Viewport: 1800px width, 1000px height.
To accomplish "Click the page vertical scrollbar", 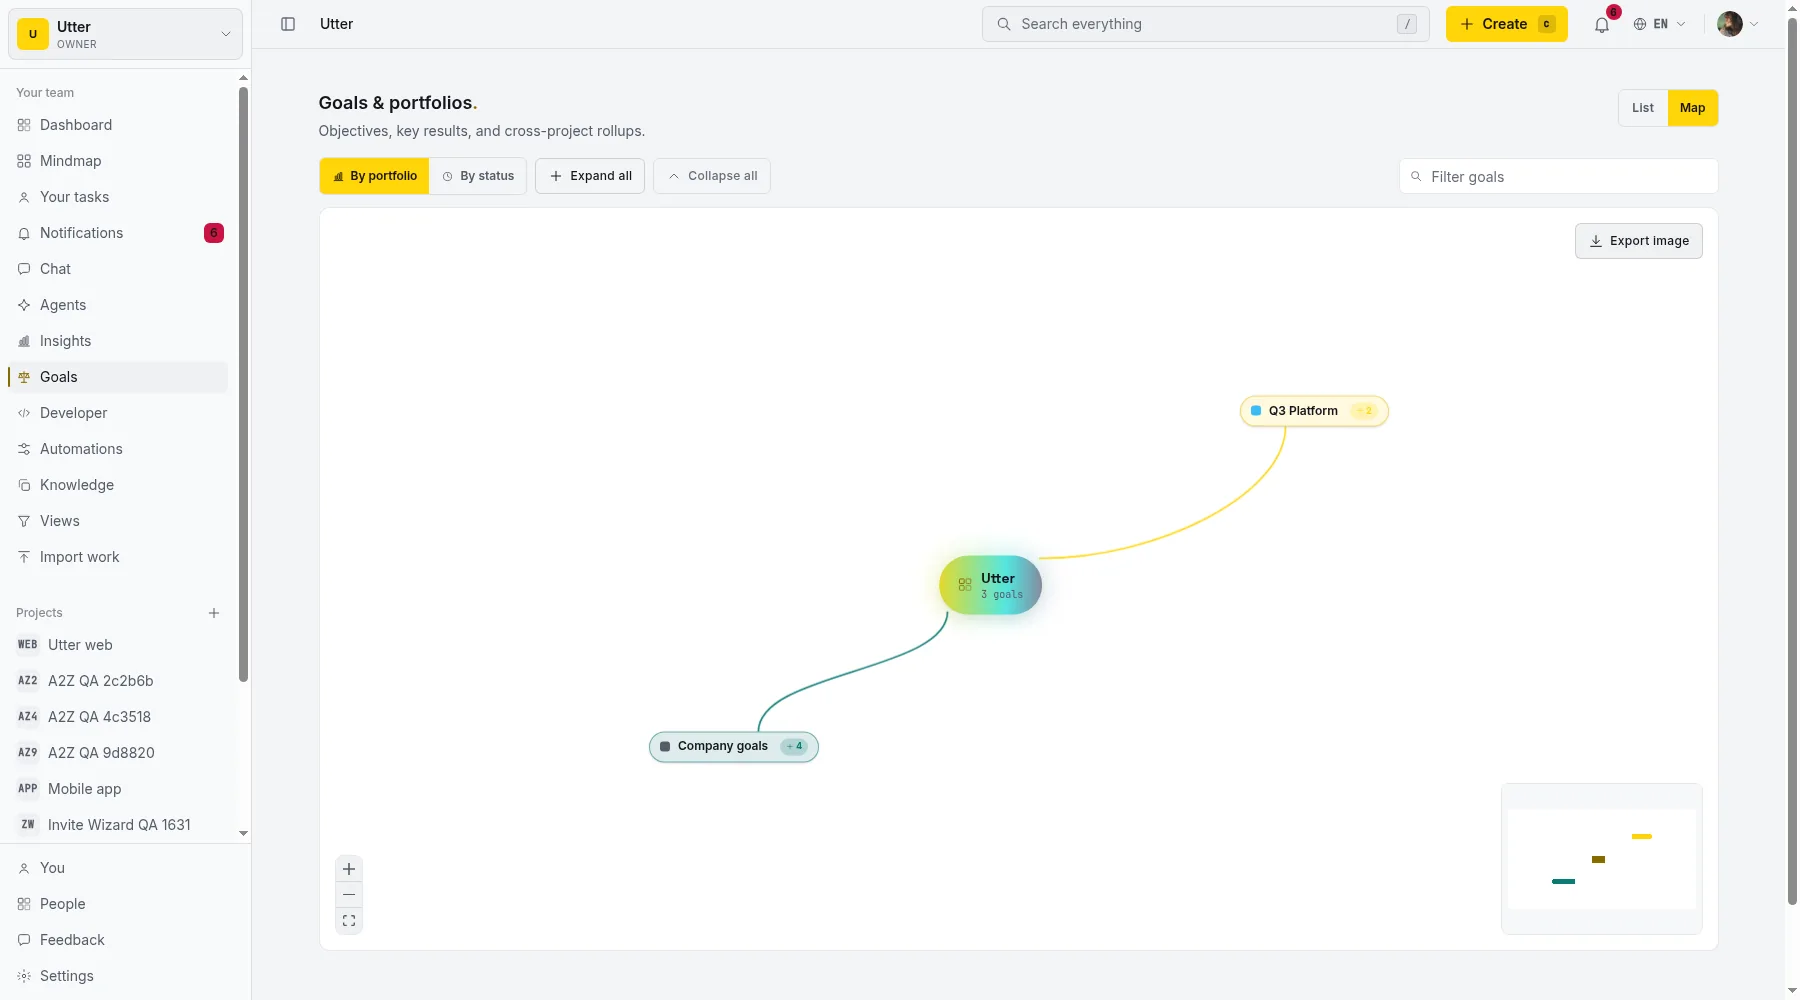I will click(x=1792, y=460).
